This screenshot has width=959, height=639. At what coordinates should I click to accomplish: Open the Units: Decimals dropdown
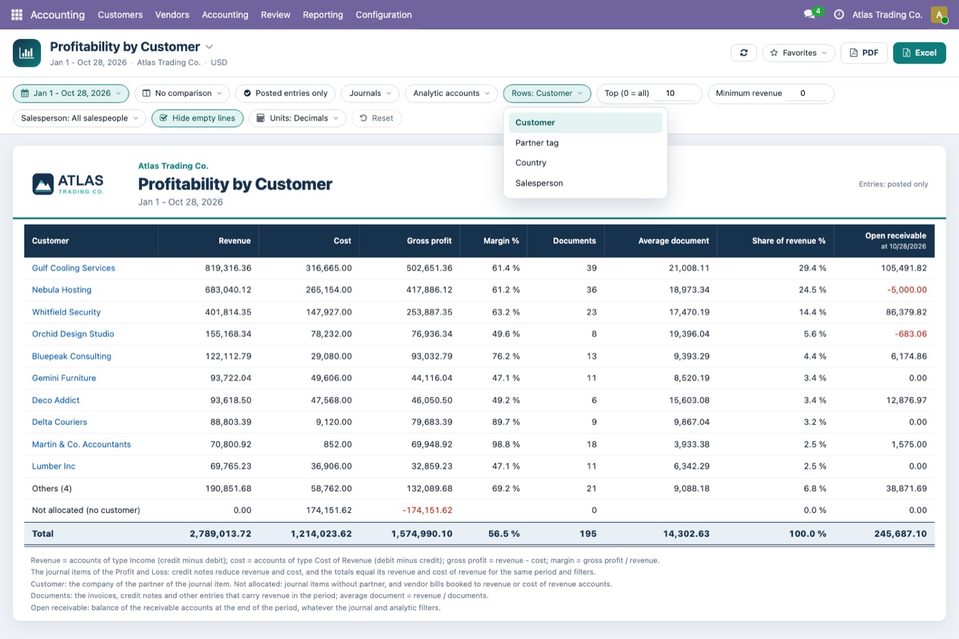tap(297, 118)
